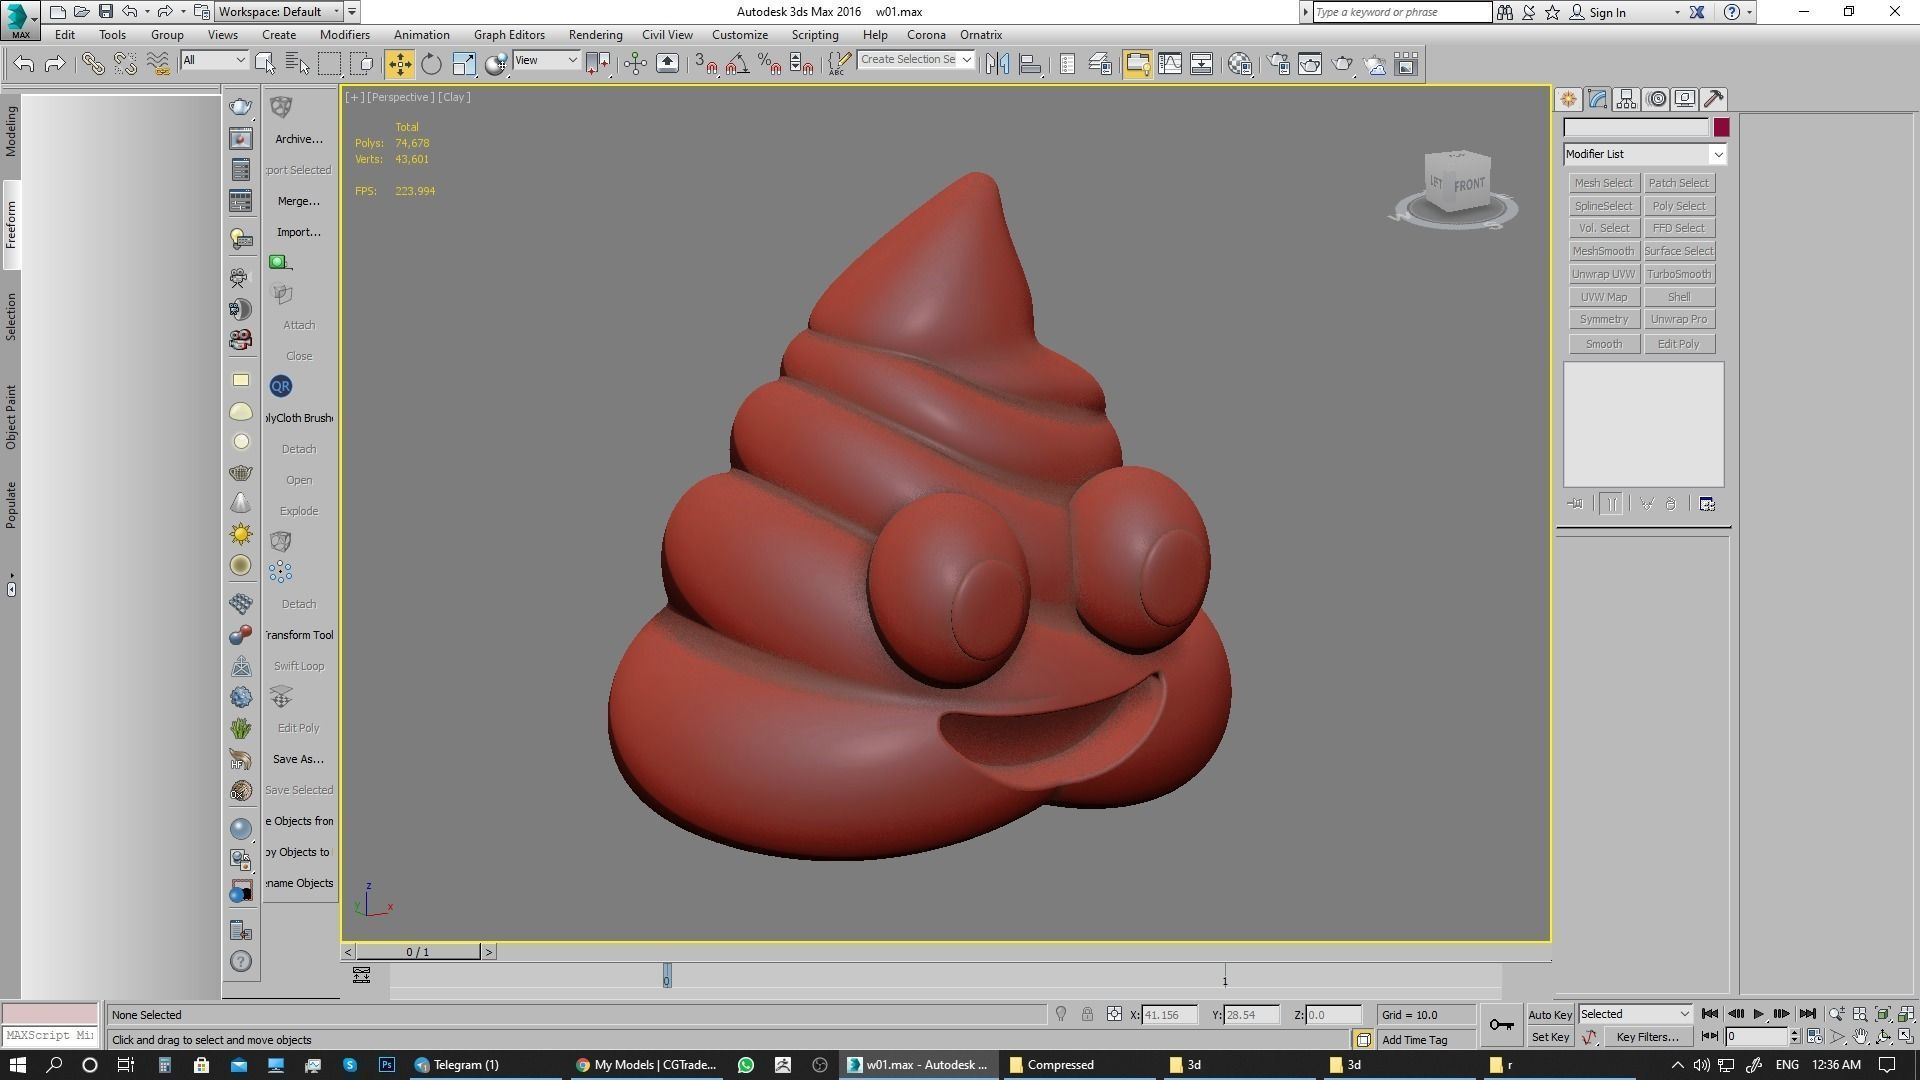Open the Hierarchy command panel tab

1626,99
